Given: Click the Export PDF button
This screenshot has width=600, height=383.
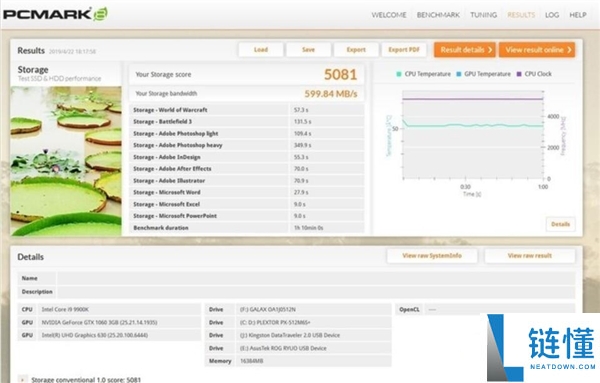Looking at the screenshot, I should [404, 50].
